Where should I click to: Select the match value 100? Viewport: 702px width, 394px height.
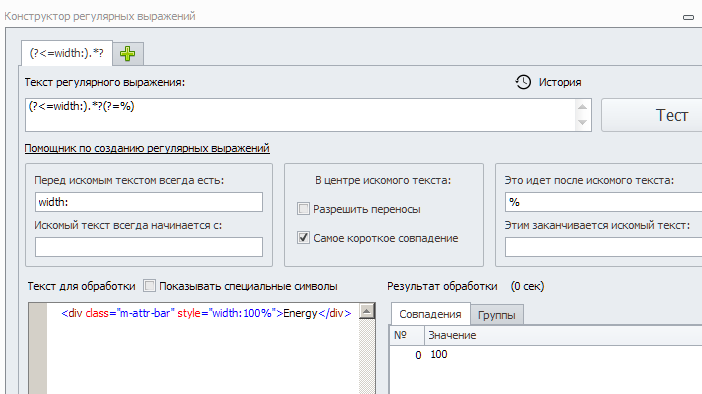[439, 355]
